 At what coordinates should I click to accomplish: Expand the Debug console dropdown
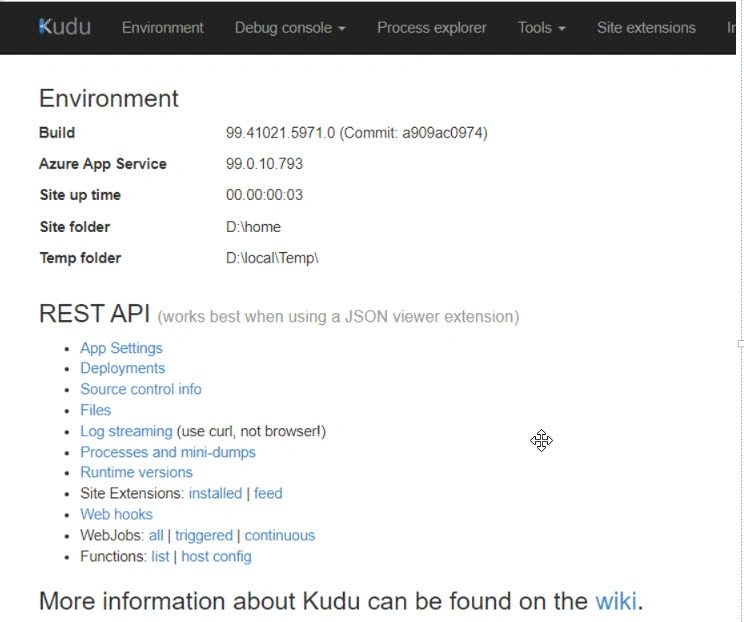290,28
